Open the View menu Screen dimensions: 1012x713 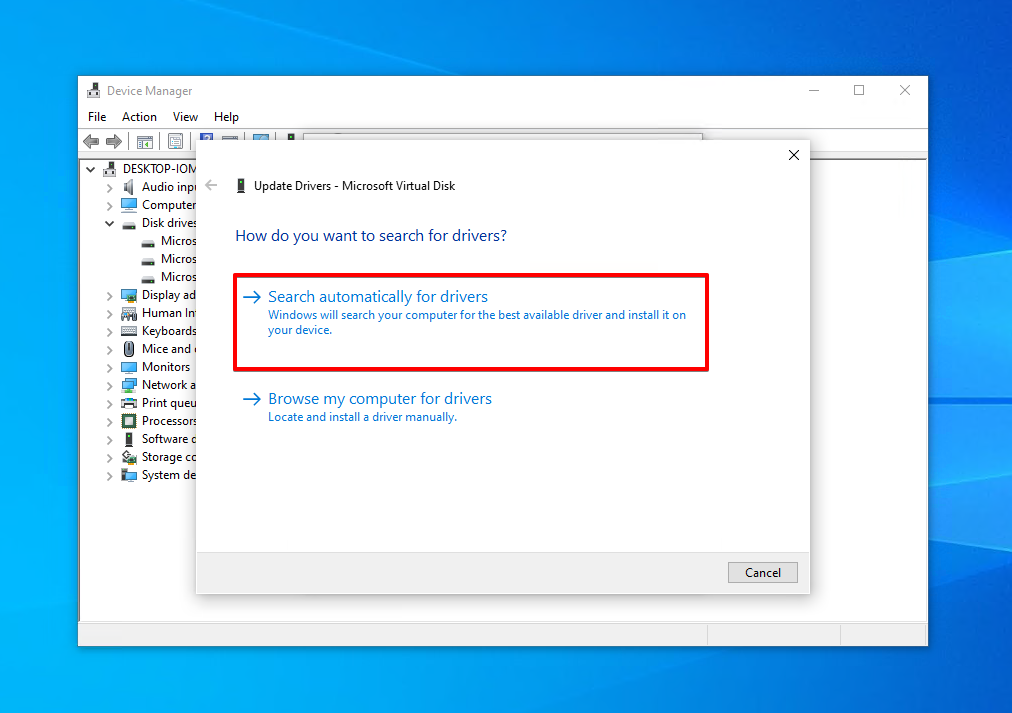pyautogui.click(x=185, y=117)
